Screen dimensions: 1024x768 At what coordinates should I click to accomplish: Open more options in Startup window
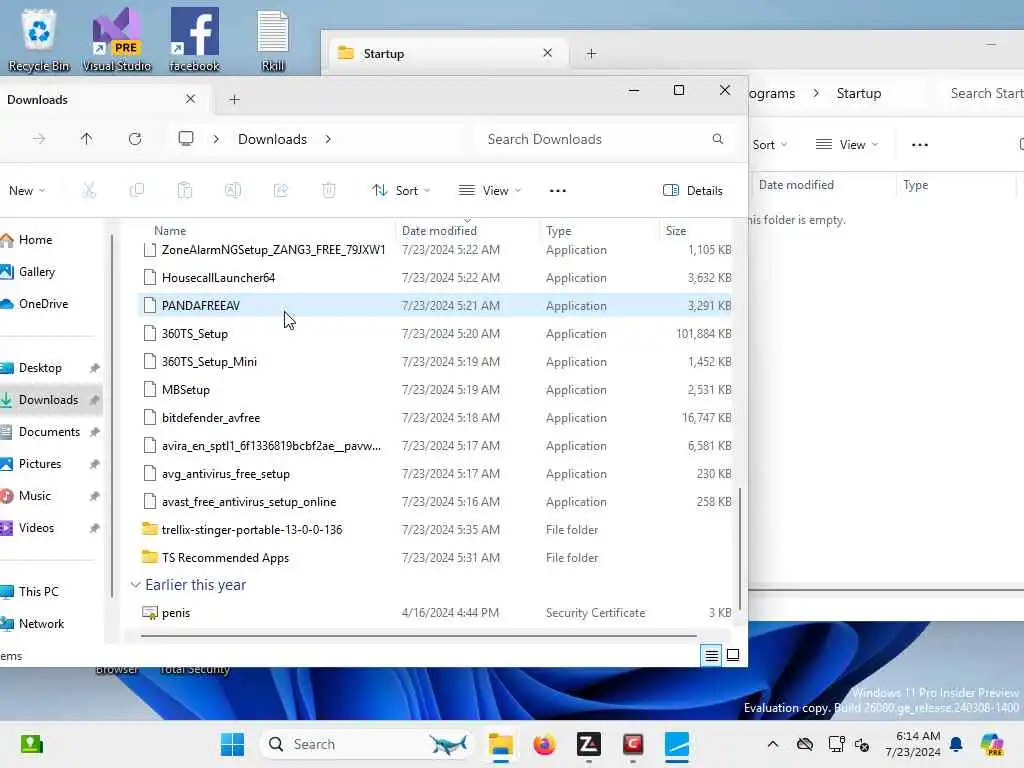click(x=920, y=145)
